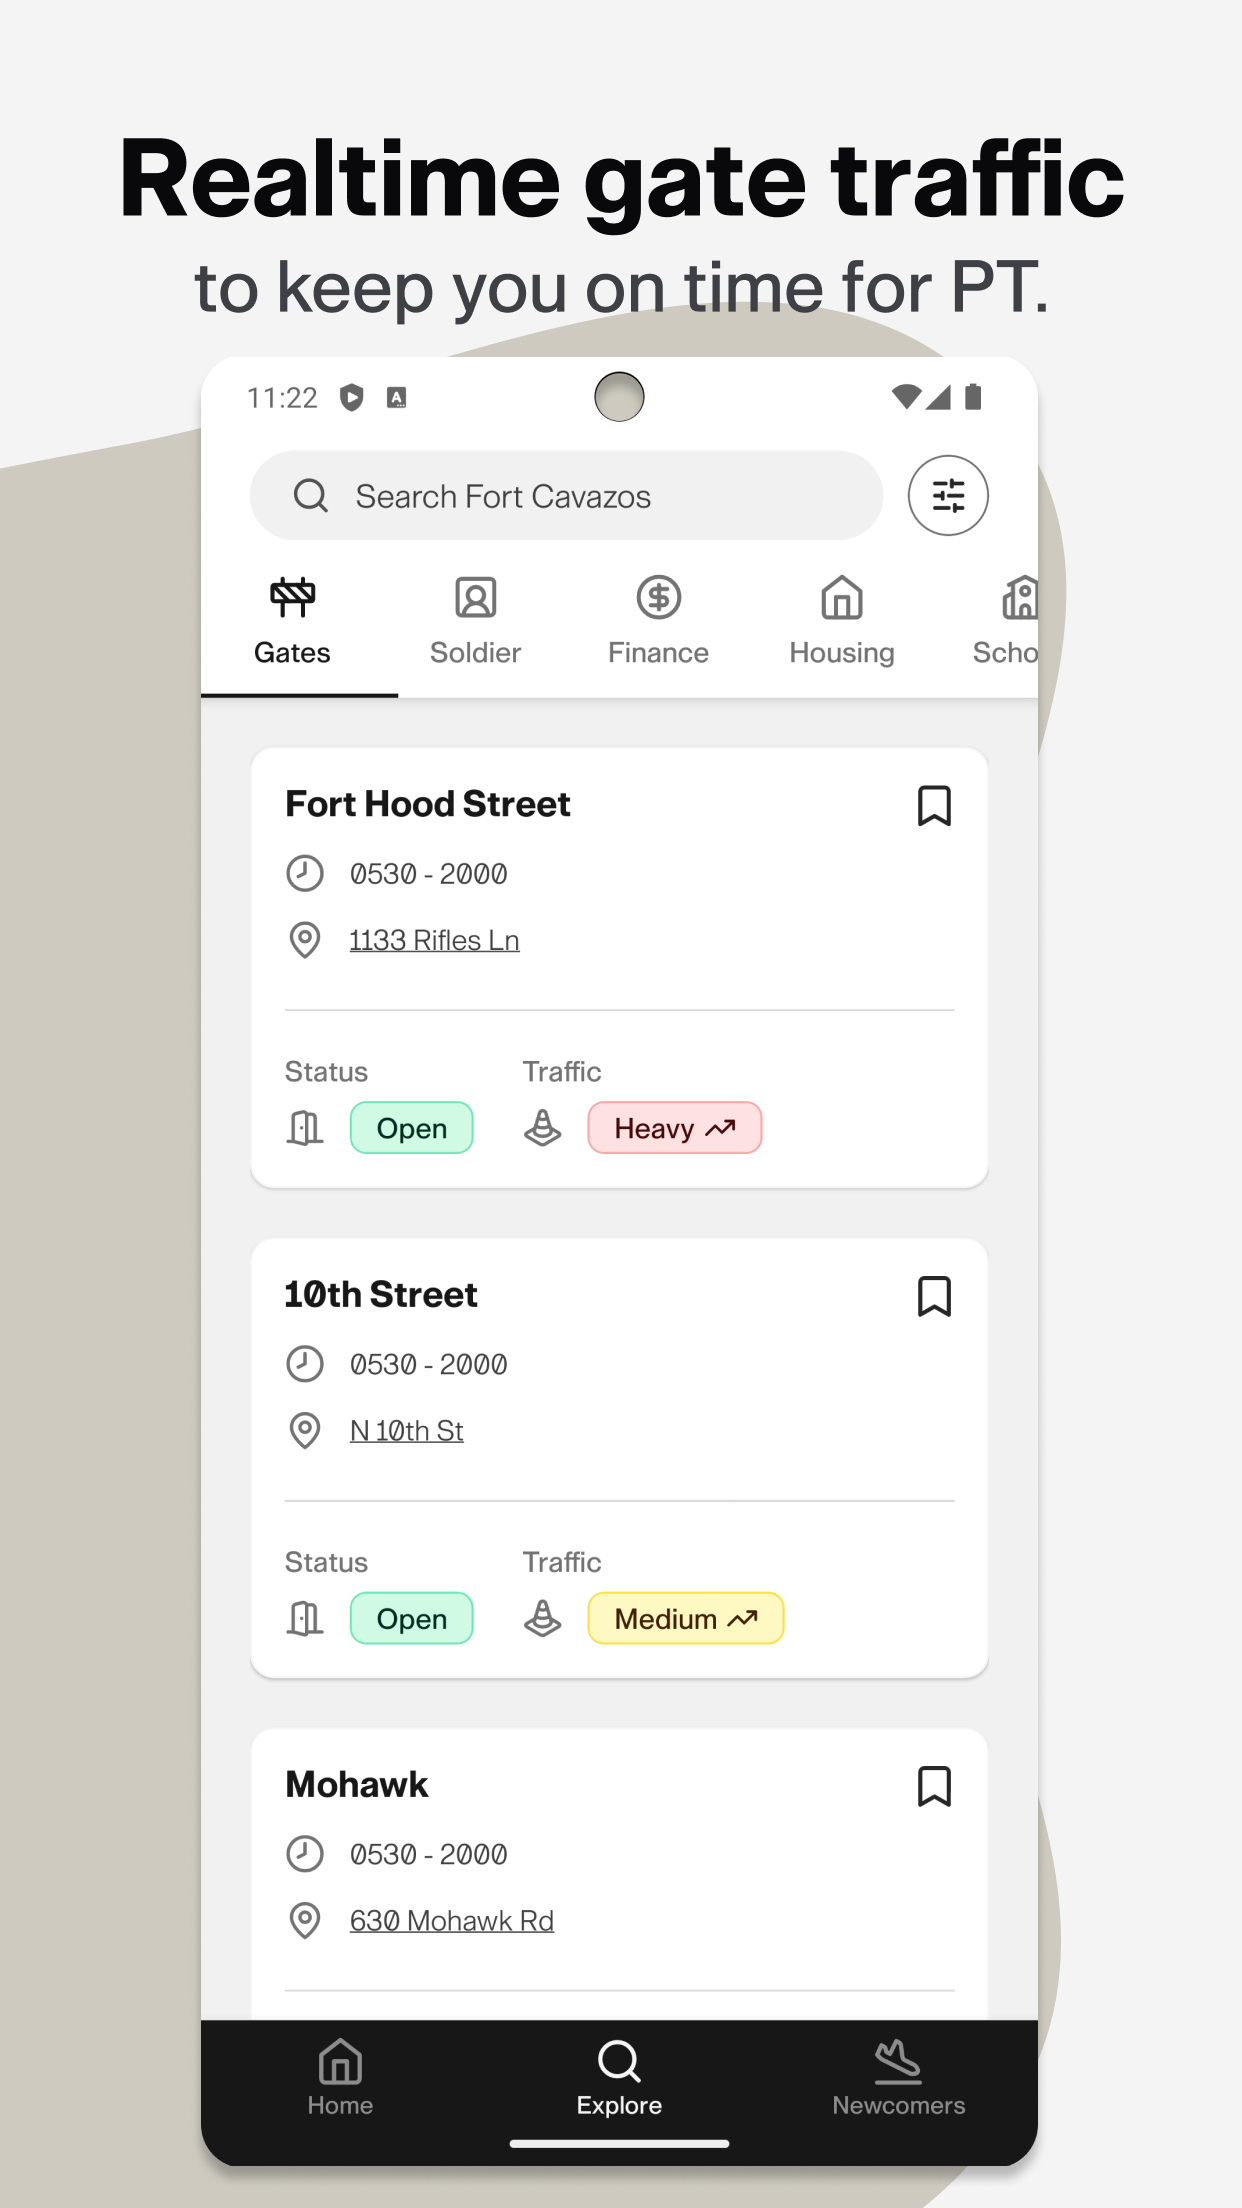Focus the Search Fort Cavazos field

[566, 495]
